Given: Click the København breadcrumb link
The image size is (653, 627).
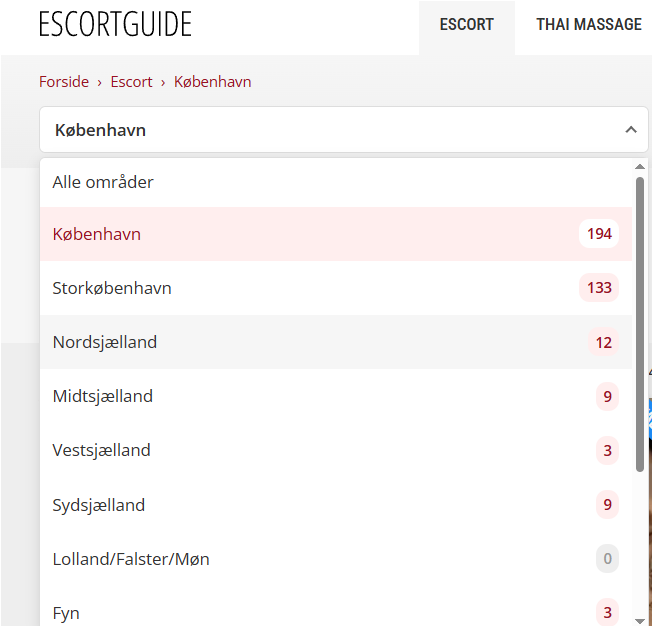Looking at the screenshot, I should click(212, 82).
